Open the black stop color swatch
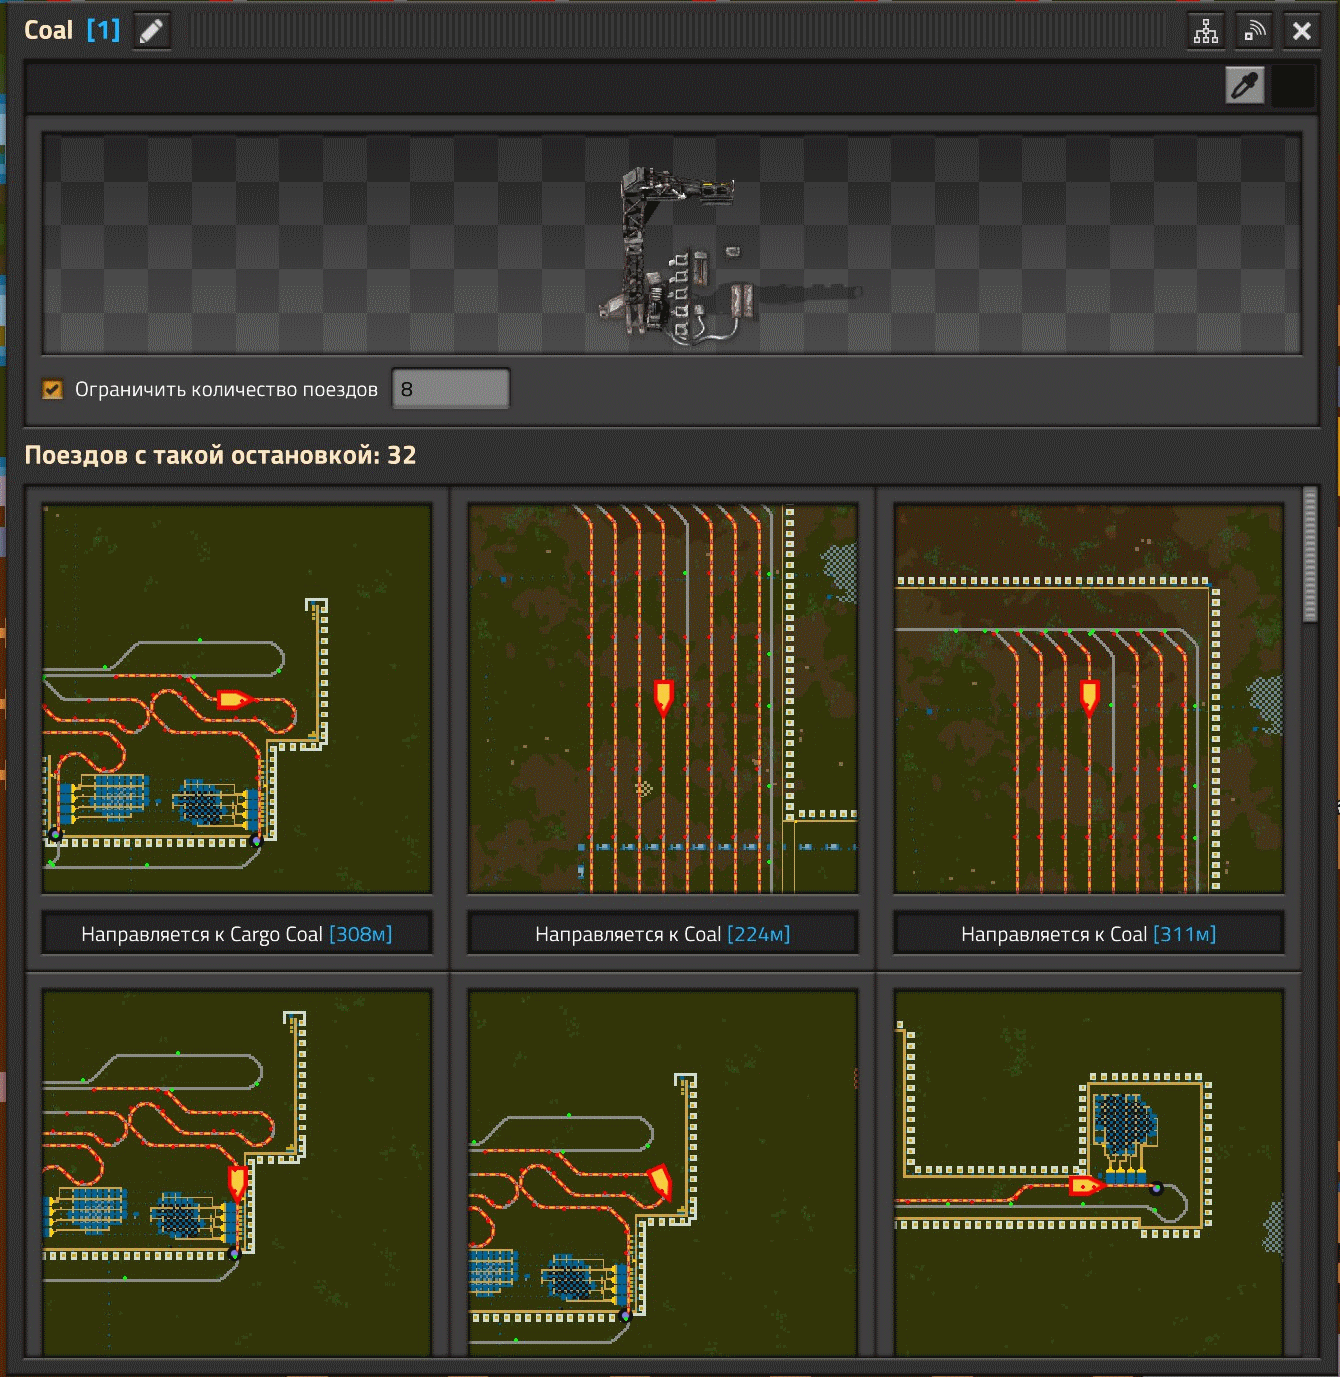Screen dimensions: 1340x1377 [1294, 86]
